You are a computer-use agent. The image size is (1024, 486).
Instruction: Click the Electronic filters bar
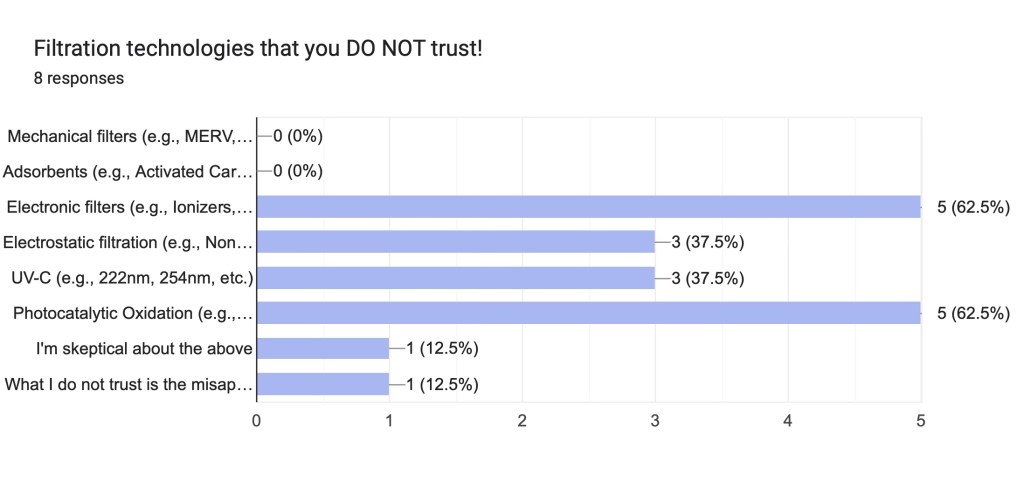[589, 207]
